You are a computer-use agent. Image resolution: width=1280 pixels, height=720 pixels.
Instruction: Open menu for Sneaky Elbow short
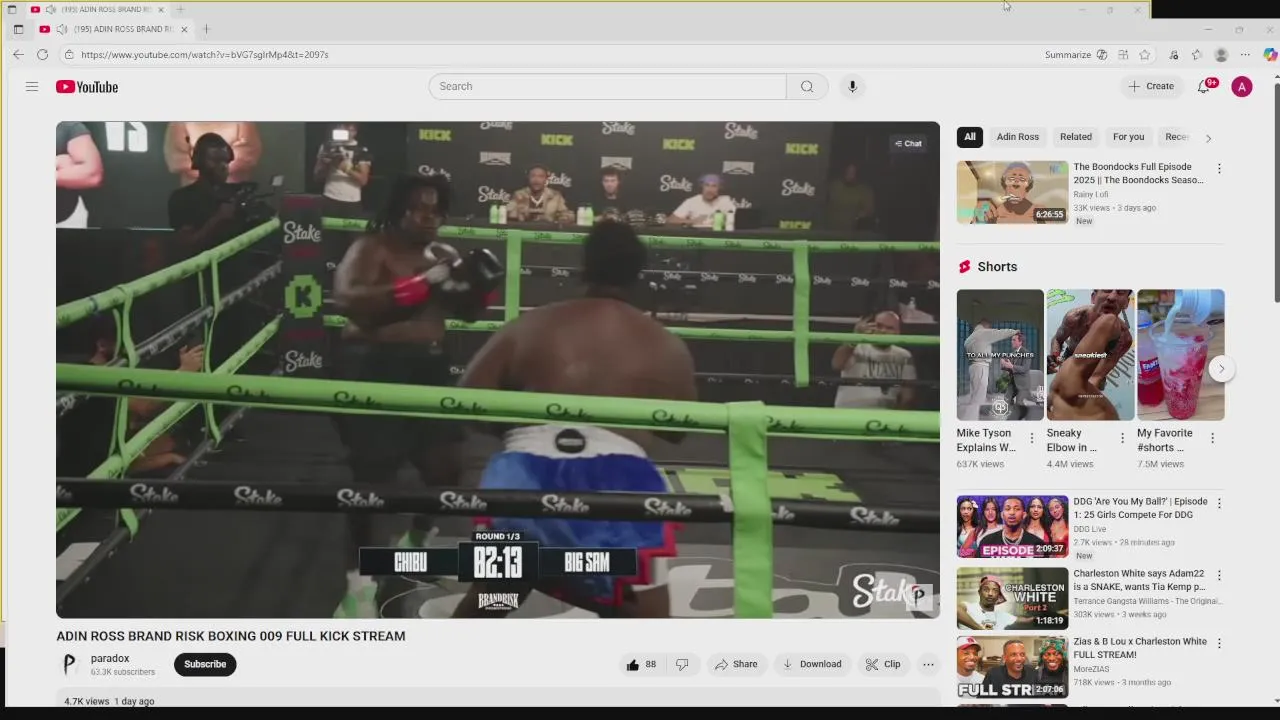[1122, 438]
